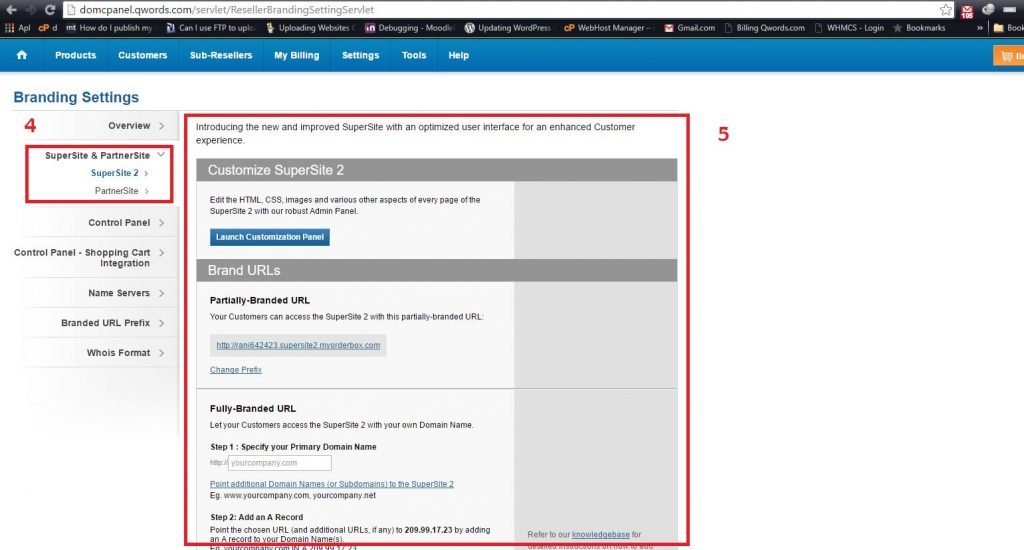Open the Billing Qwords.com bookmark
Viewport: 1024px width, 550px height.
(x=765, y=27)
